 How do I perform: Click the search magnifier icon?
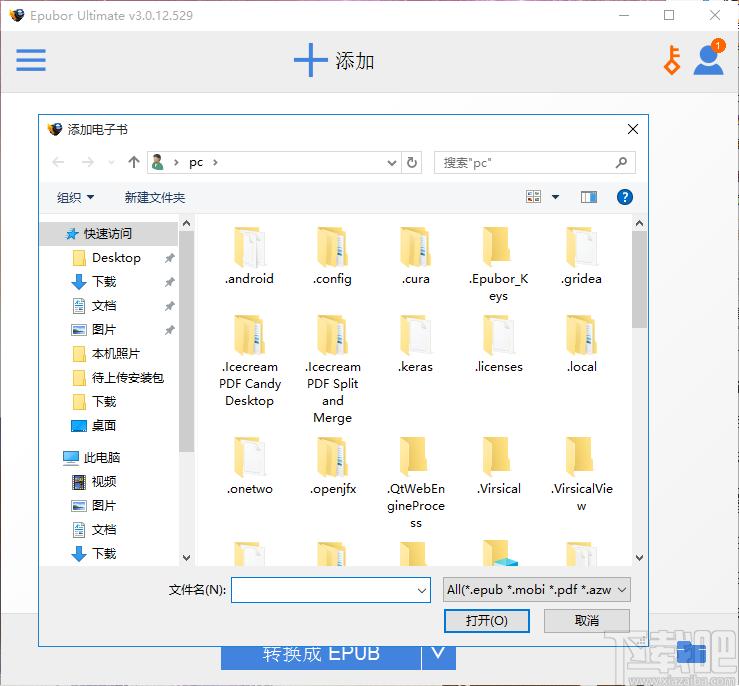(x=621, y=163)
